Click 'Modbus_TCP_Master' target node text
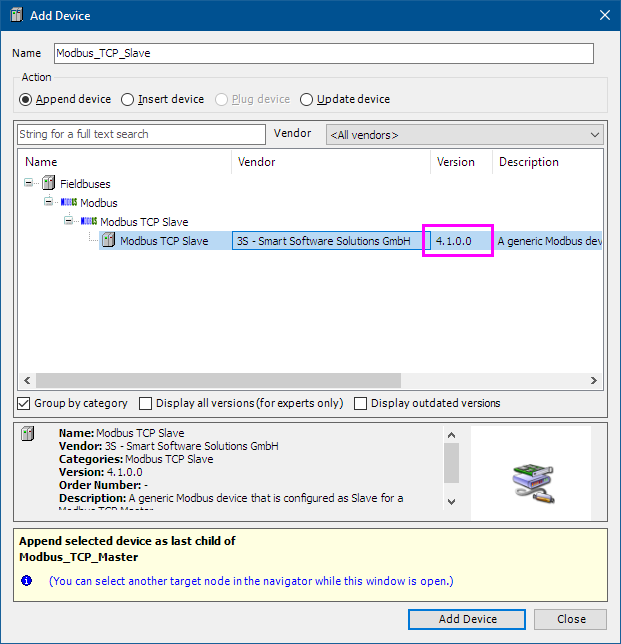 [x=78, y=557]
